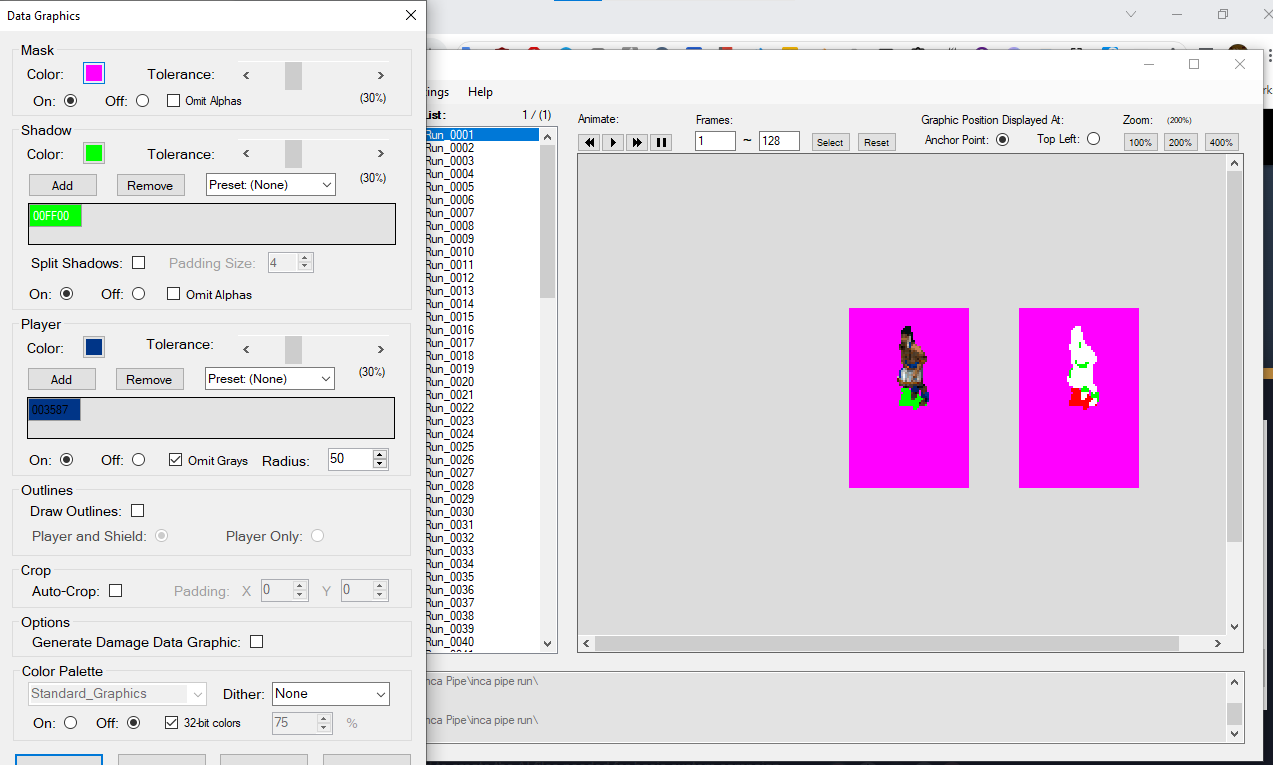Open the Player Preset dropdown
Image resolution: width=1273 pixels, height=765 pixels.
point(270,378)
